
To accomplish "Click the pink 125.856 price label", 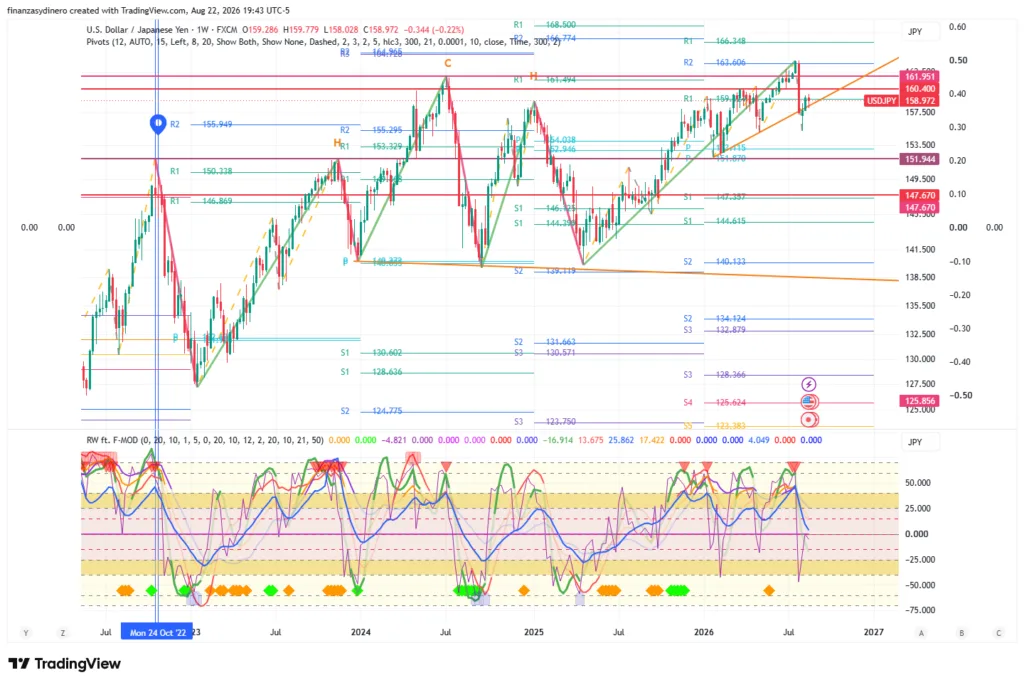I will tap(920, 401).
